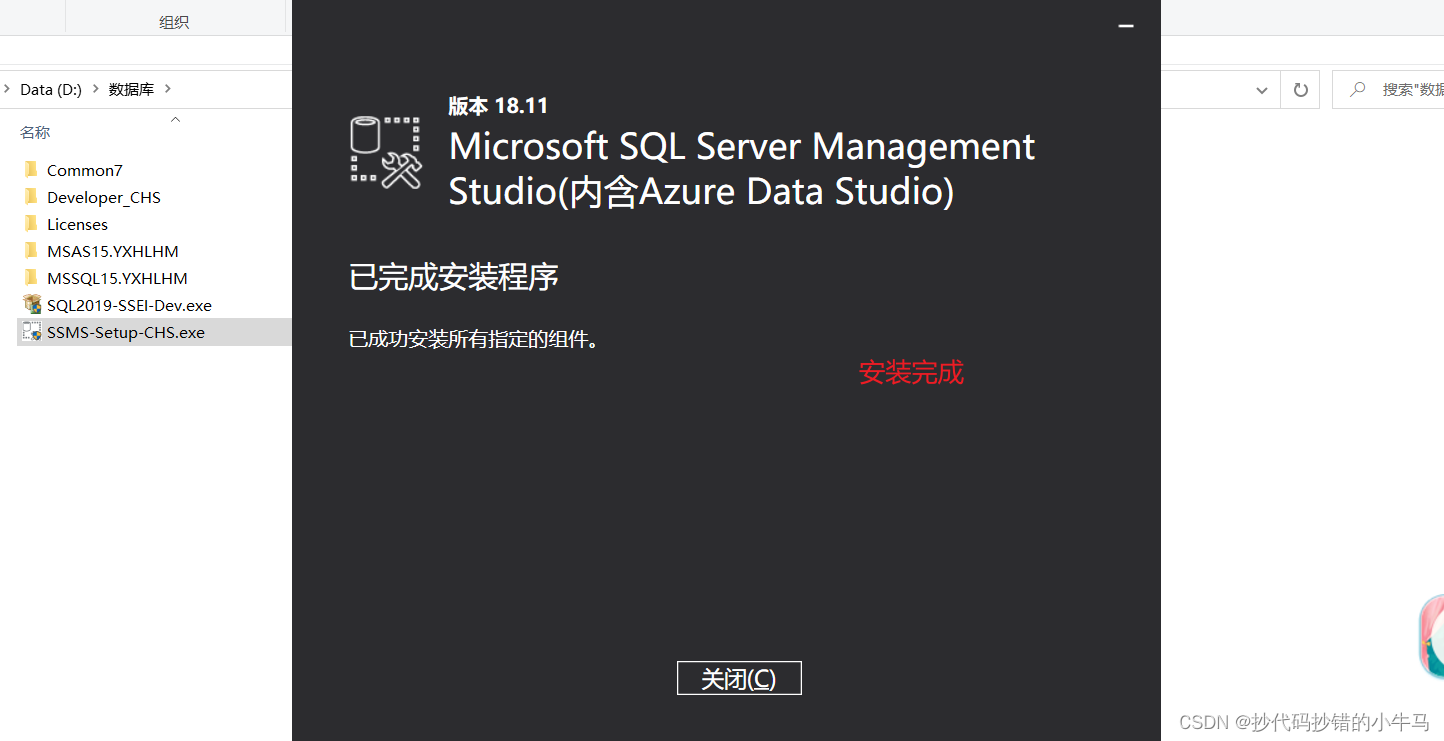Select the MSSQL15.YXHLHM folder icon
Screen dimensions: 1444x741
31,278
